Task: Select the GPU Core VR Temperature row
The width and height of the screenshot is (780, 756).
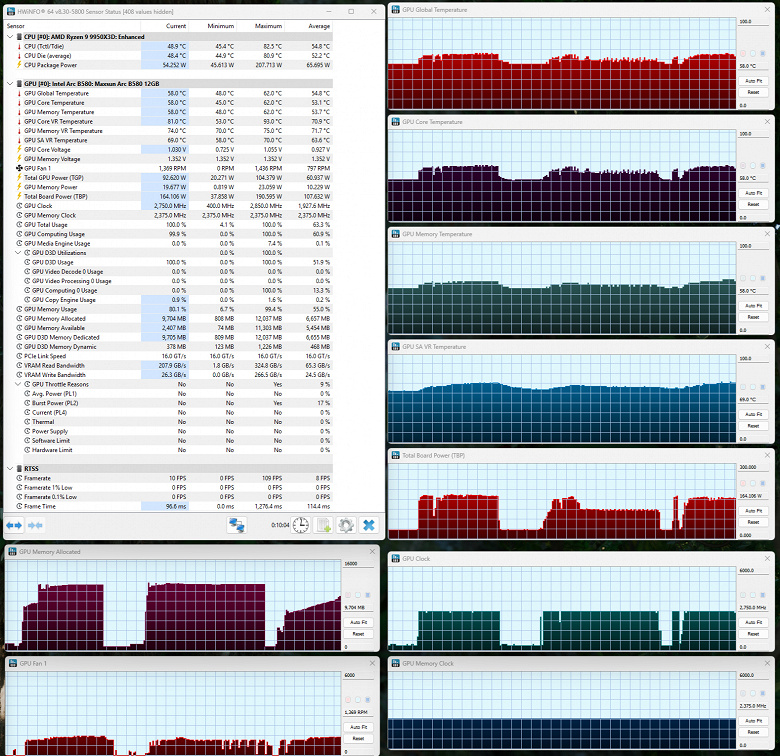Action: (69, 121)
